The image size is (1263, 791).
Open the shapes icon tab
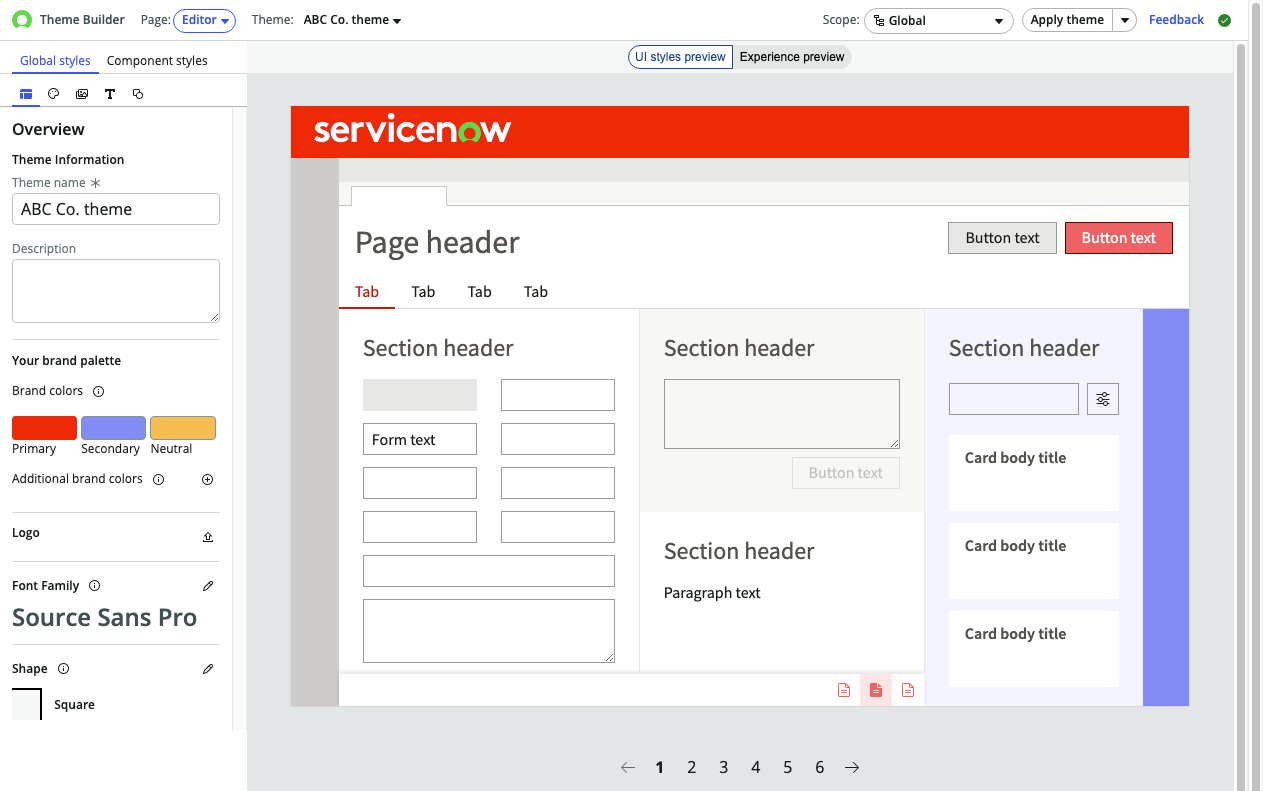[138, 94]
